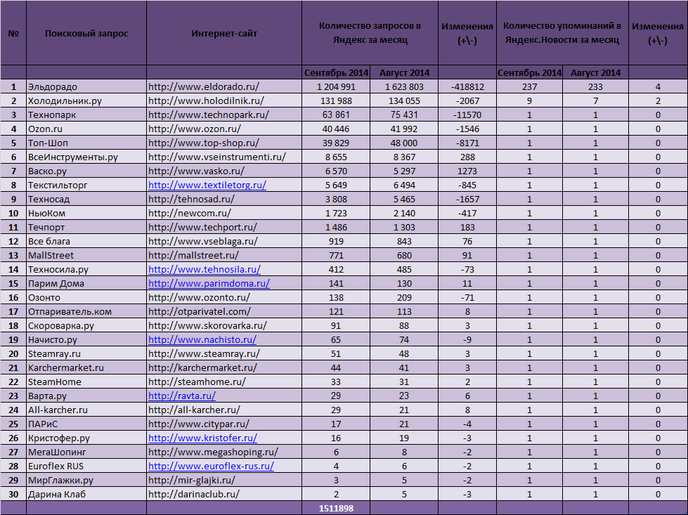Click the ravta.ru link

click(x=182, y=396)
